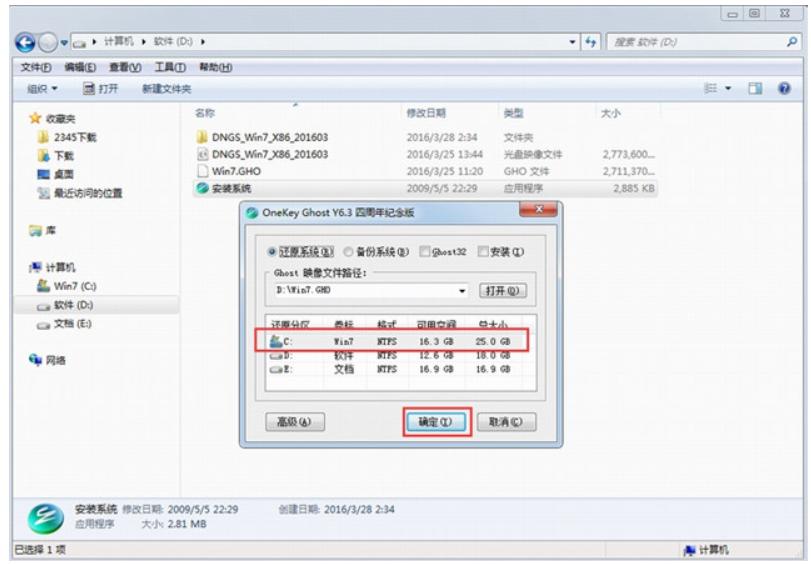Viewport: 811px width, 565px height.
Task: Select the D: 软件 partition row
Action: 391,356
